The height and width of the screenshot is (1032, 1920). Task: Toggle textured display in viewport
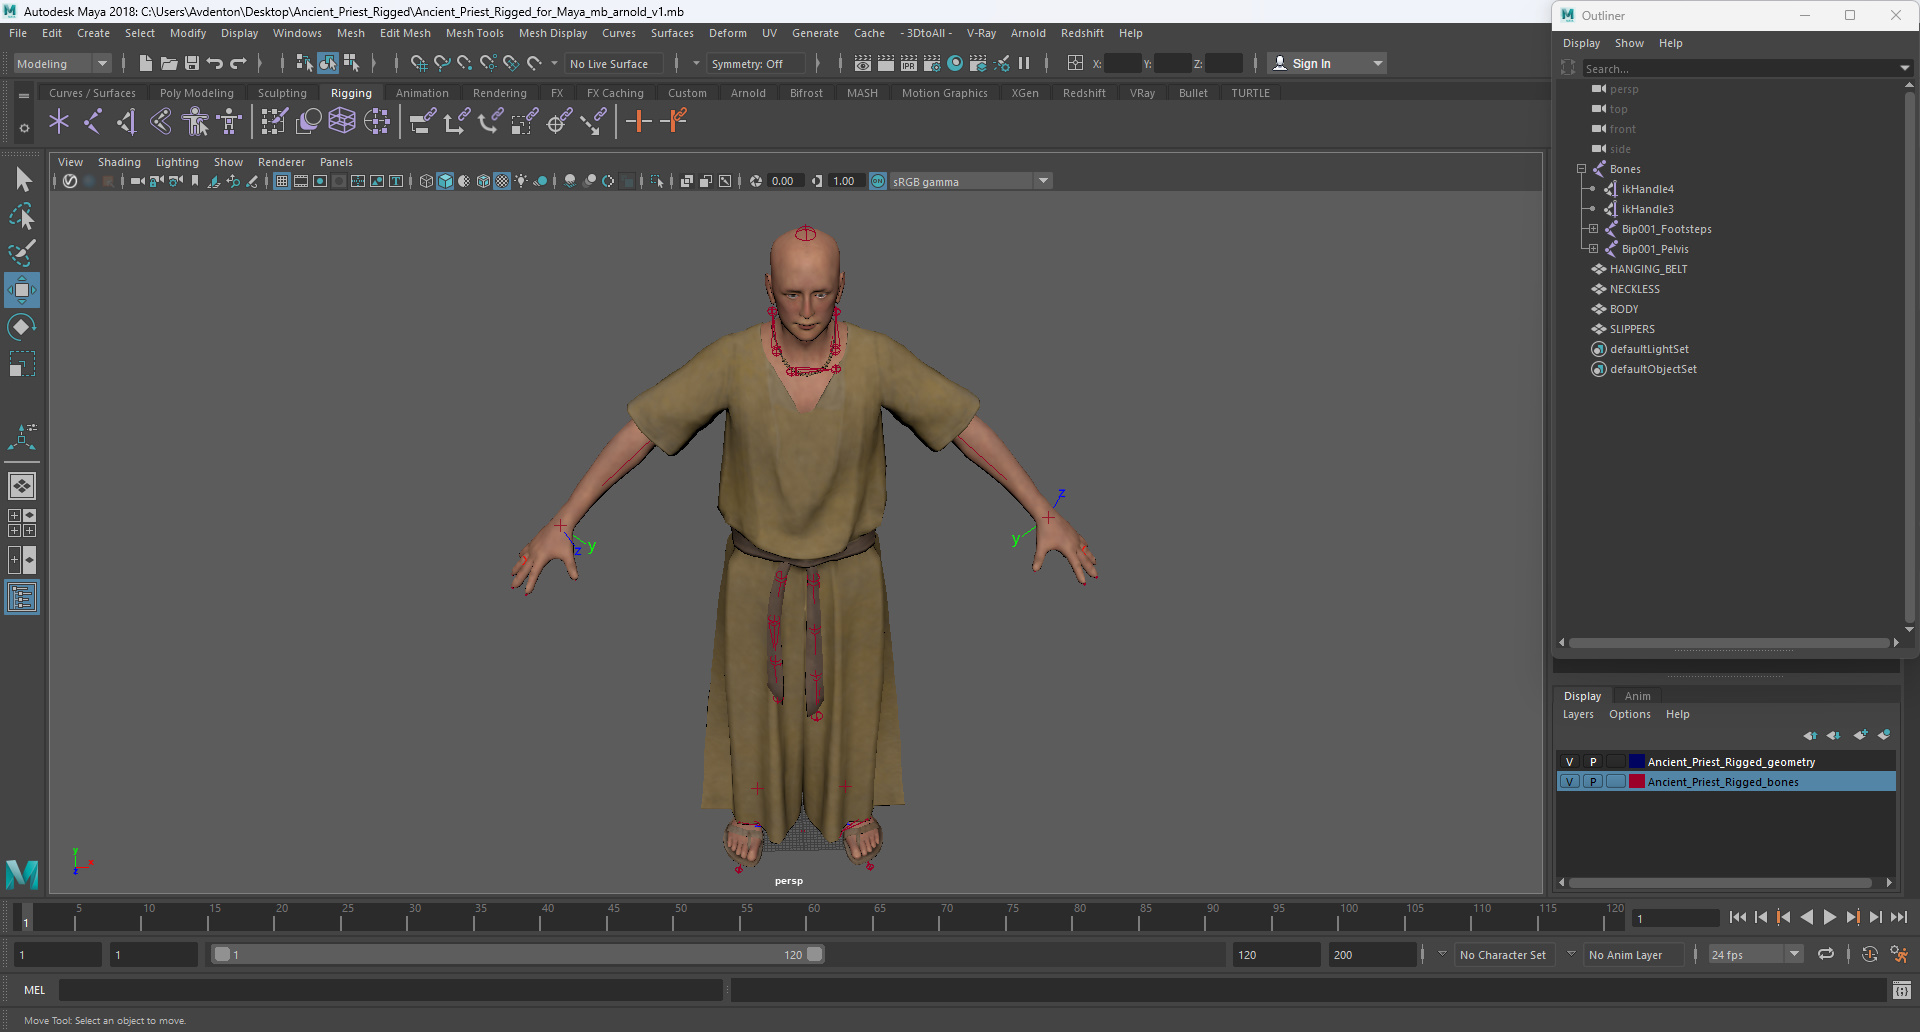tap(502, 181)
